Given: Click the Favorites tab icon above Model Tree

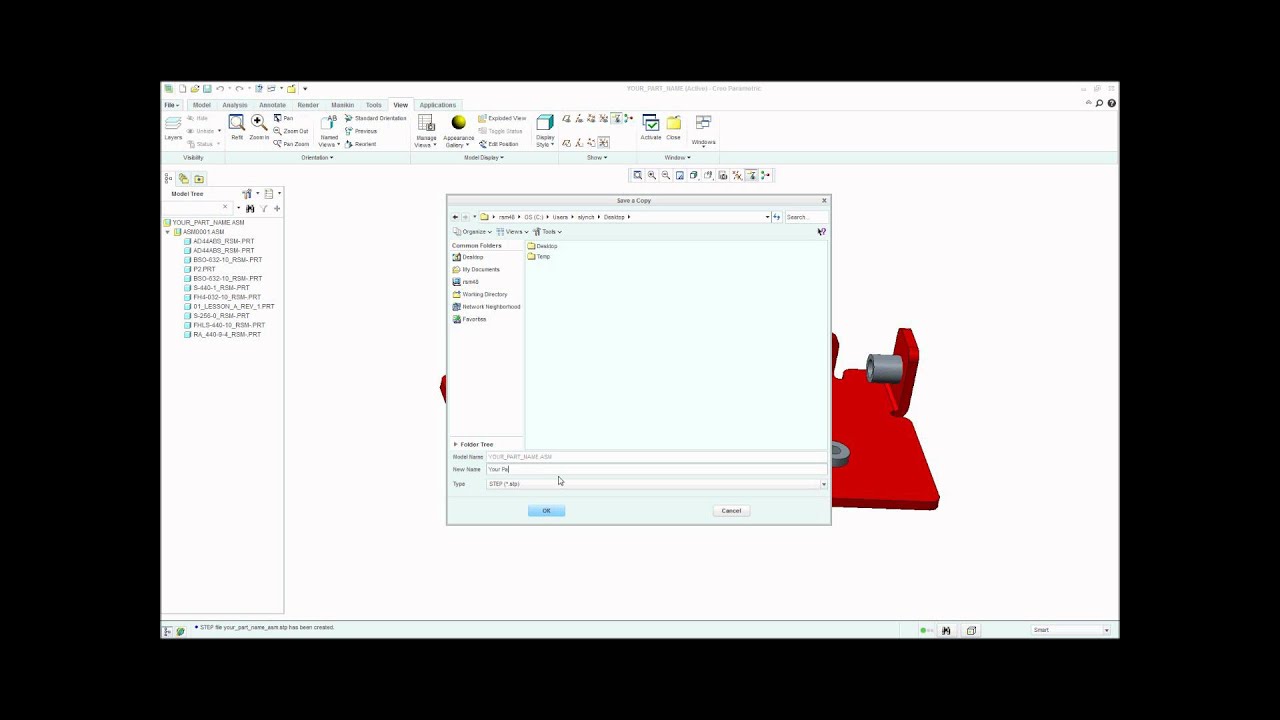Looking at the screenshot, I should 198,178.
